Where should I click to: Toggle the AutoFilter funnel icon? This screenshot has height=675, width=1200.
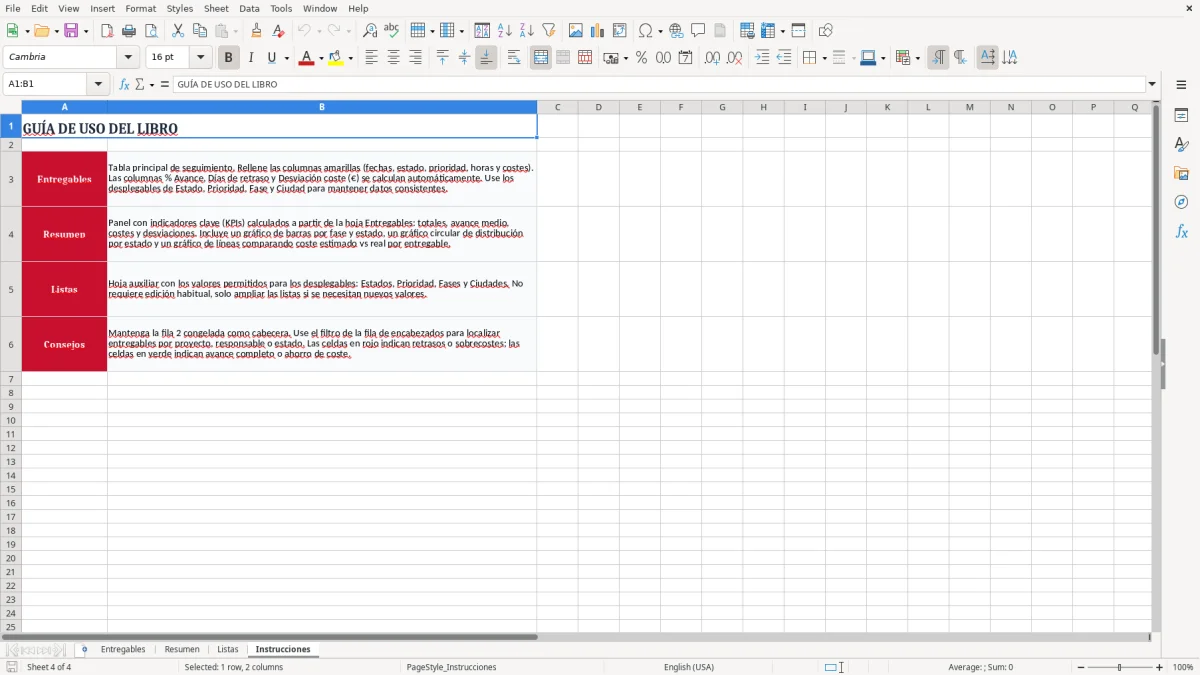pos(549,31)
